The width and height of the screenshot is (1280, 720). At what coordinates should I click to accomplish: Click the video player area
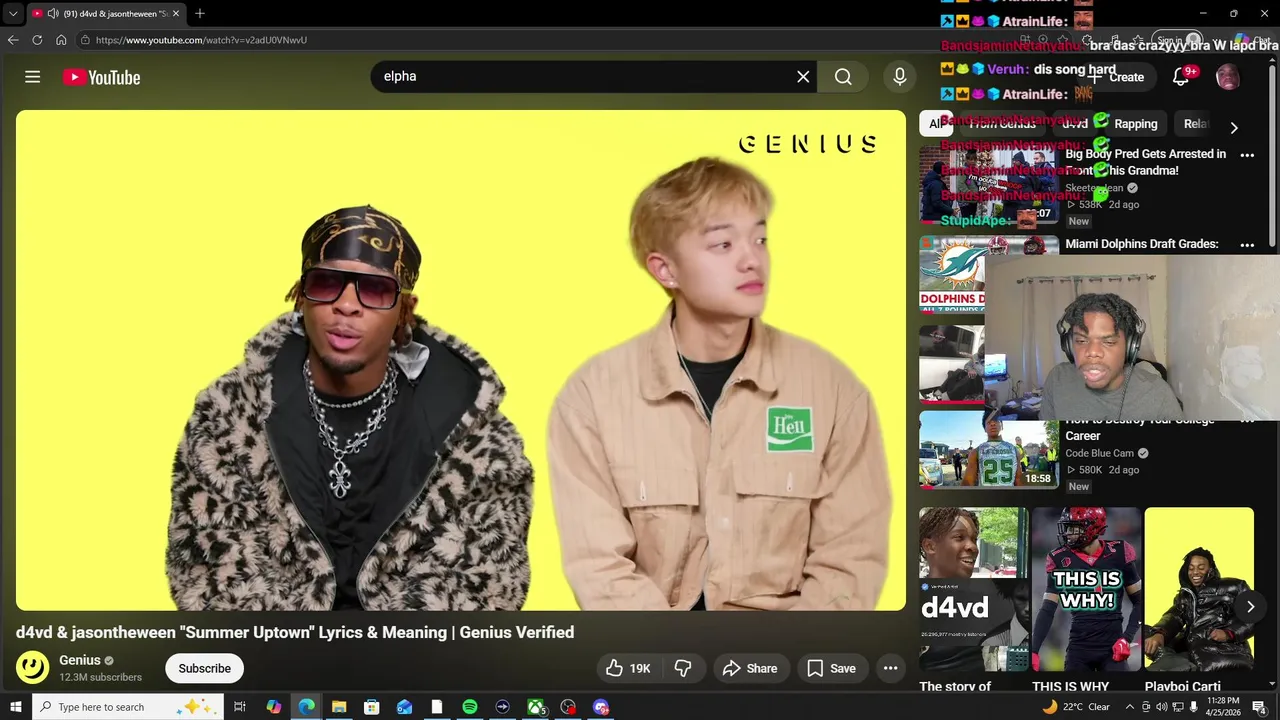pos(460,360)
